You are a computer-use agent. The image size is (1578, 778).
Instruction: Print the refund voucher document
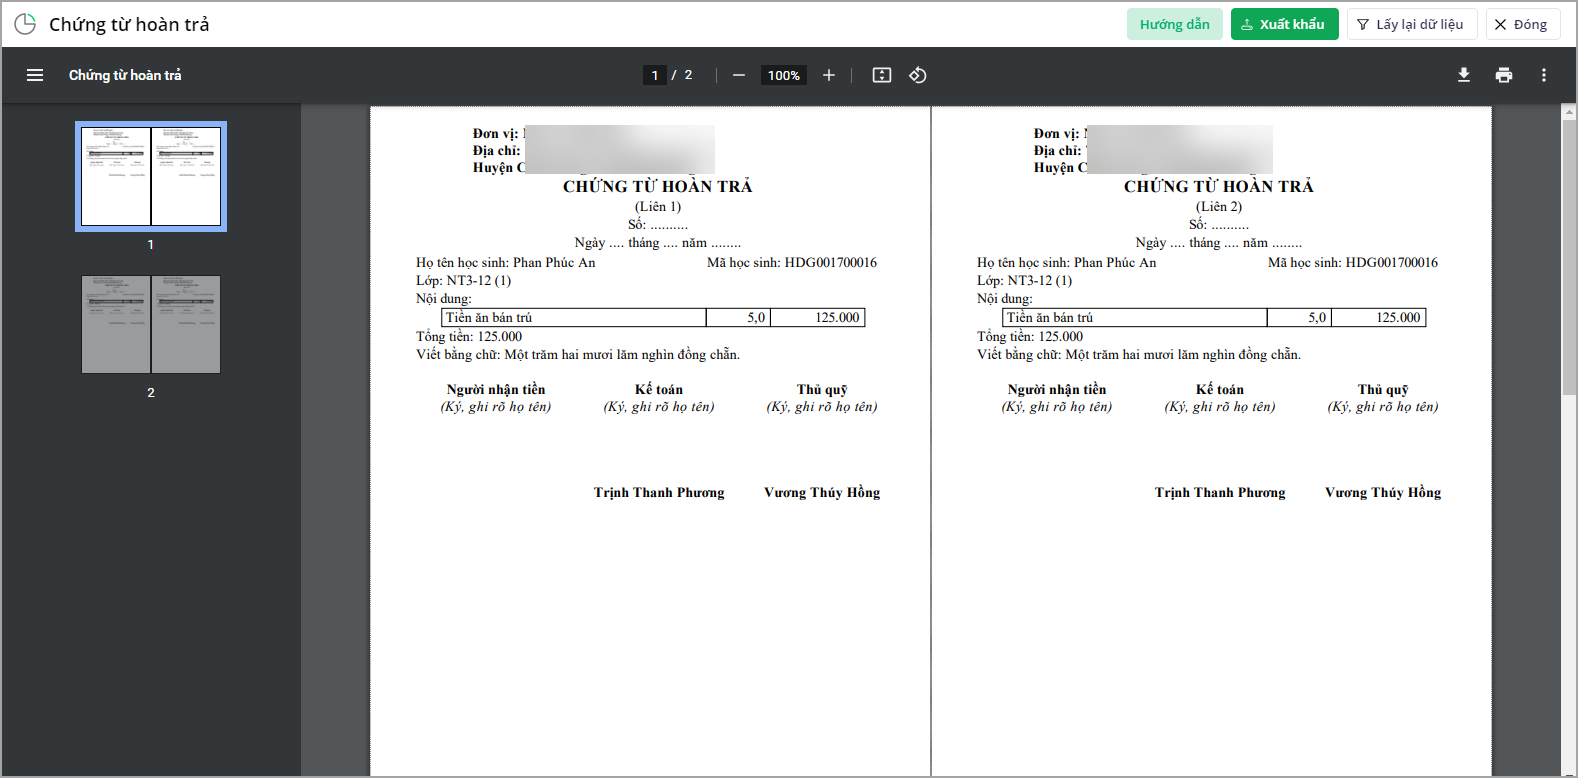point(1504,75)
